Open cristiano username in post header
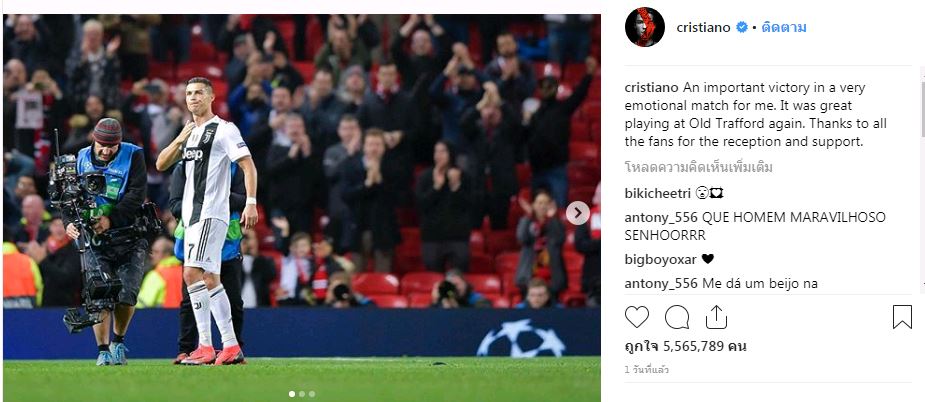 (703, 28)
